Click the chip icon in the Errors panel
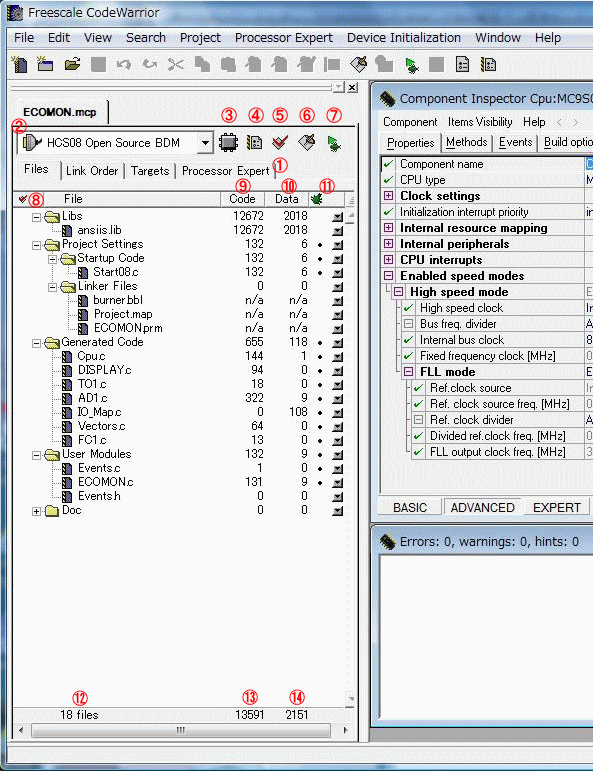This screenshot has height=772, width=594. [387, 542]
